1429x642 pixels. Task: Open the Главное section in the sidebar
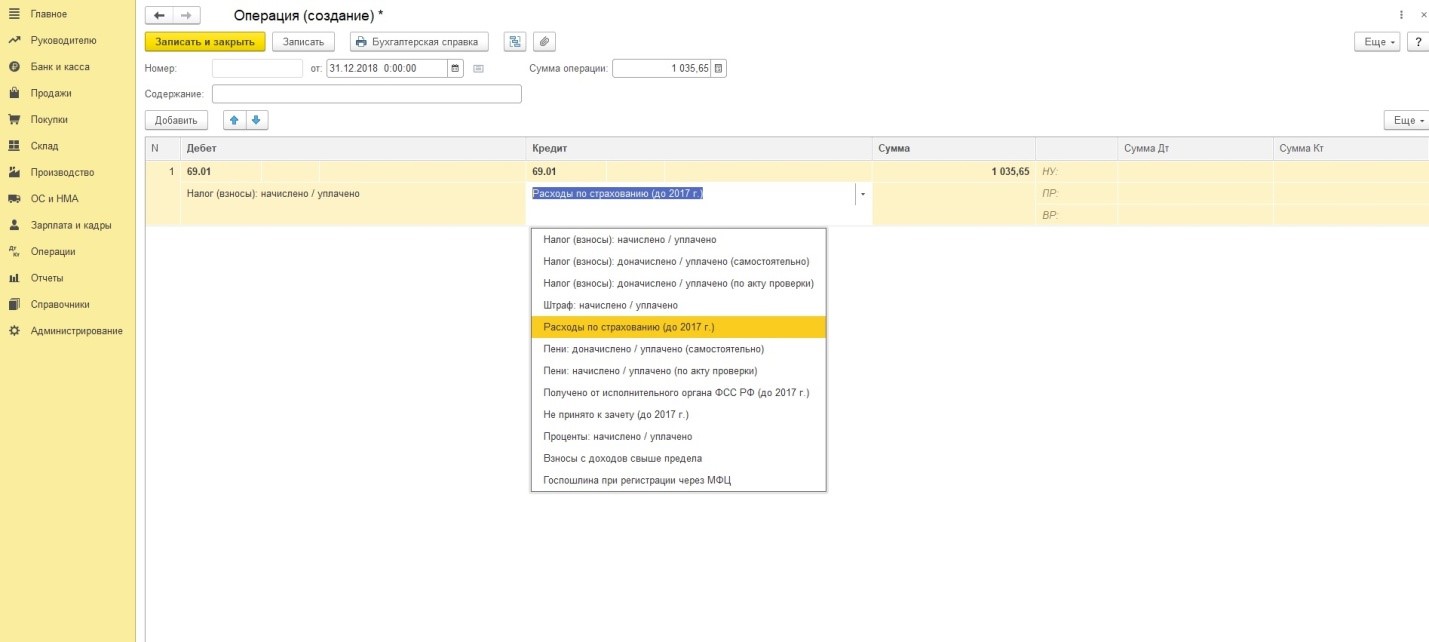(48, 14)
